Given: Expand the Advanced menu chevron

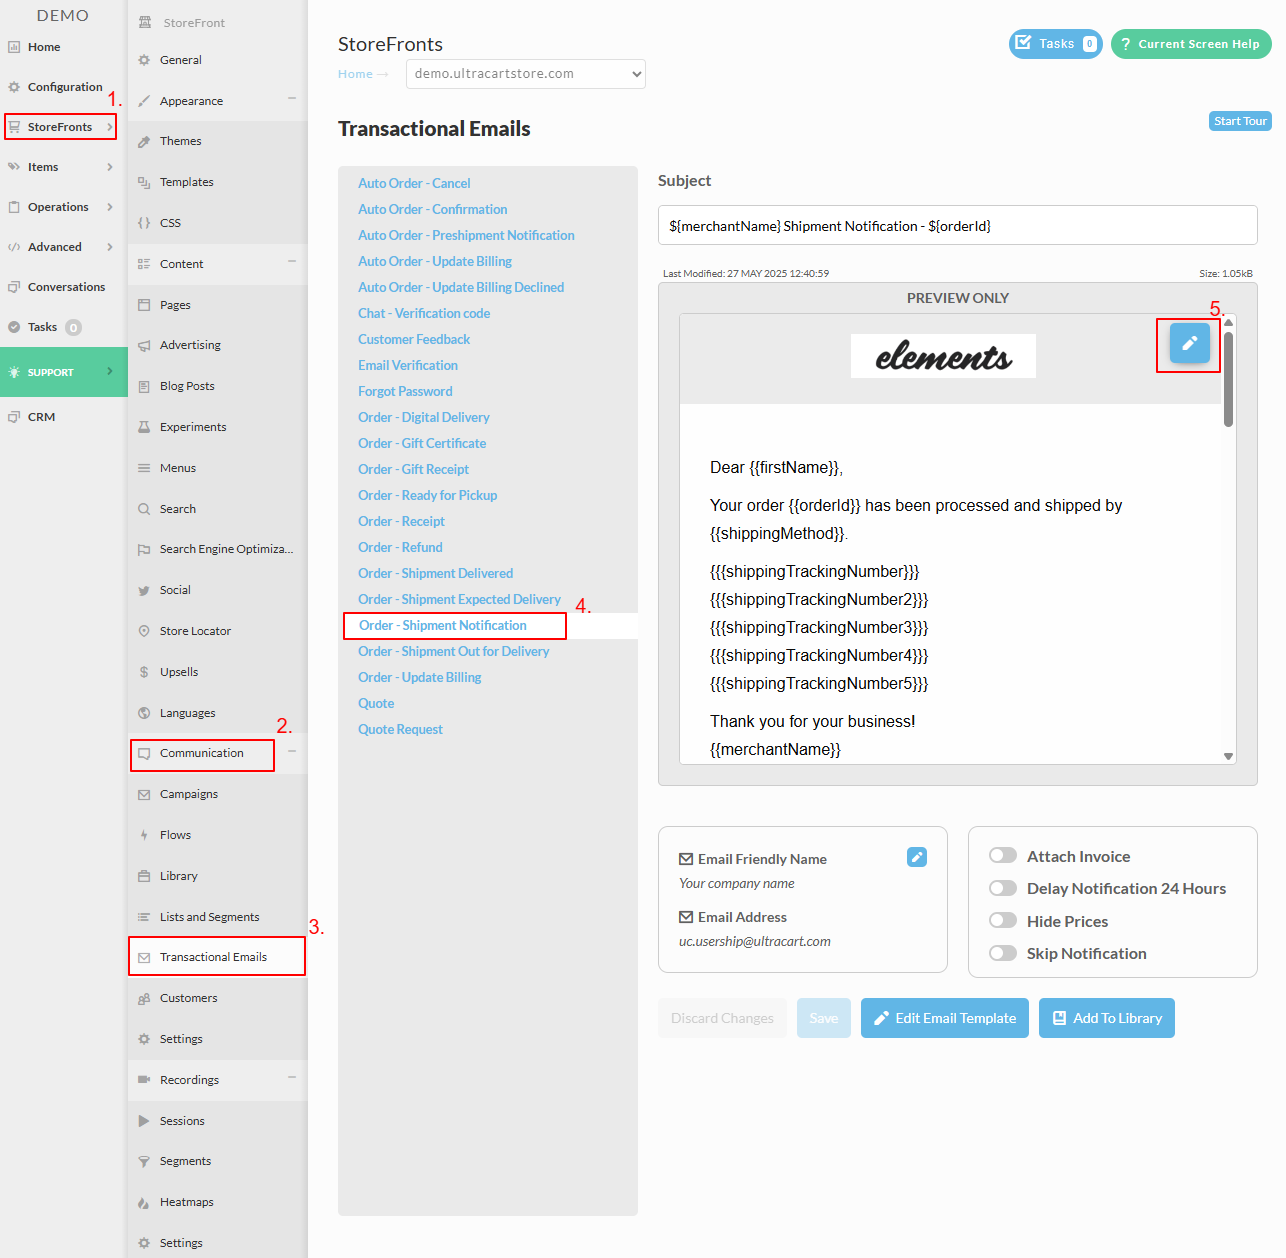Looking at the screenshot, I should click(110, 247).
